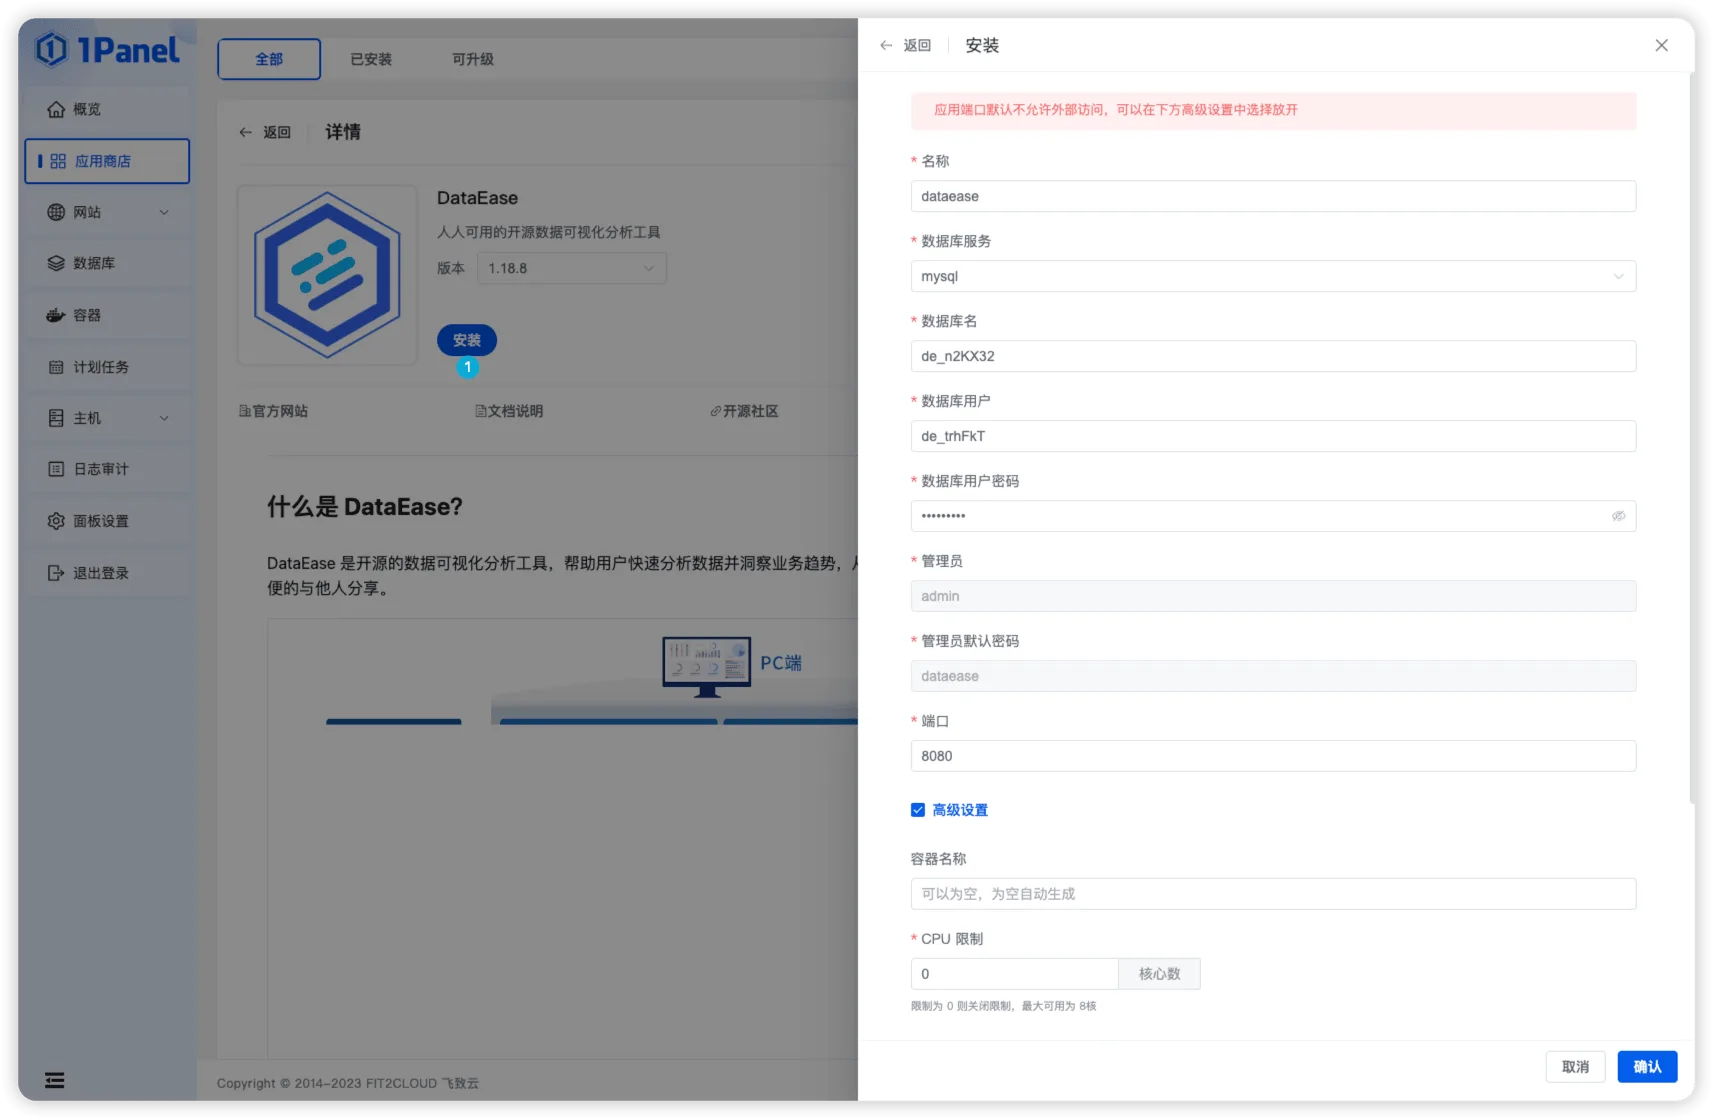
Task: Click the grid icon beside 应用商店
Action: click(58, 161)
